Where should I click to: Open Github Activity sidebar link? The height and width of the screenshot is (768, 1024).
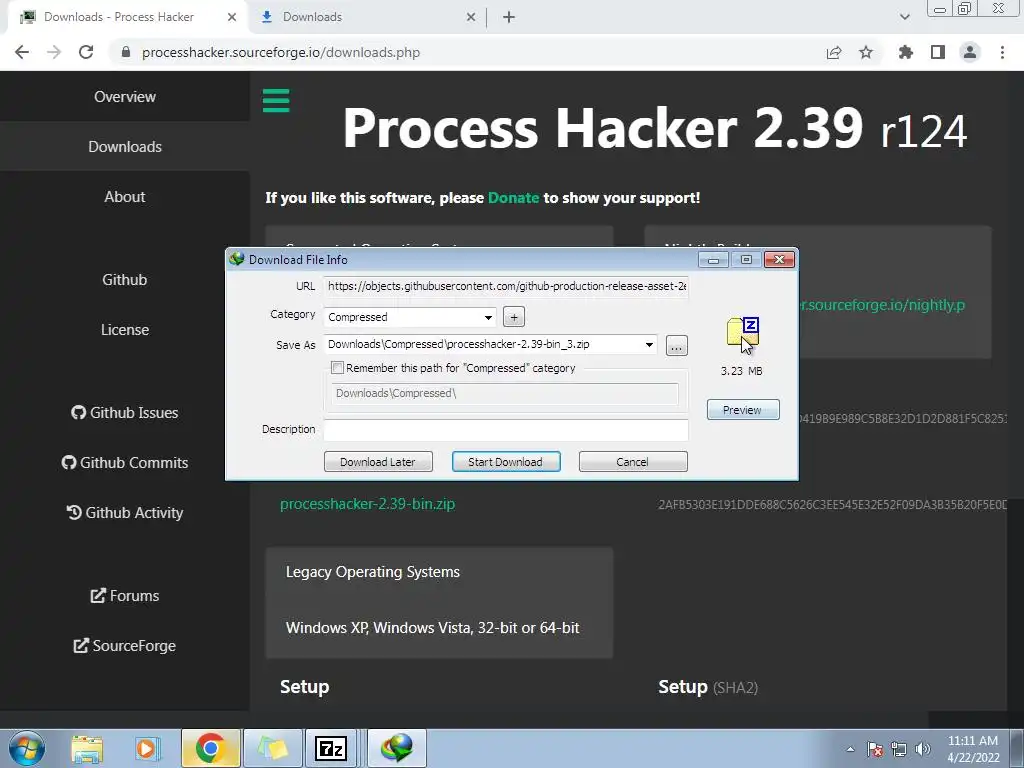click(x=125, y=513)
